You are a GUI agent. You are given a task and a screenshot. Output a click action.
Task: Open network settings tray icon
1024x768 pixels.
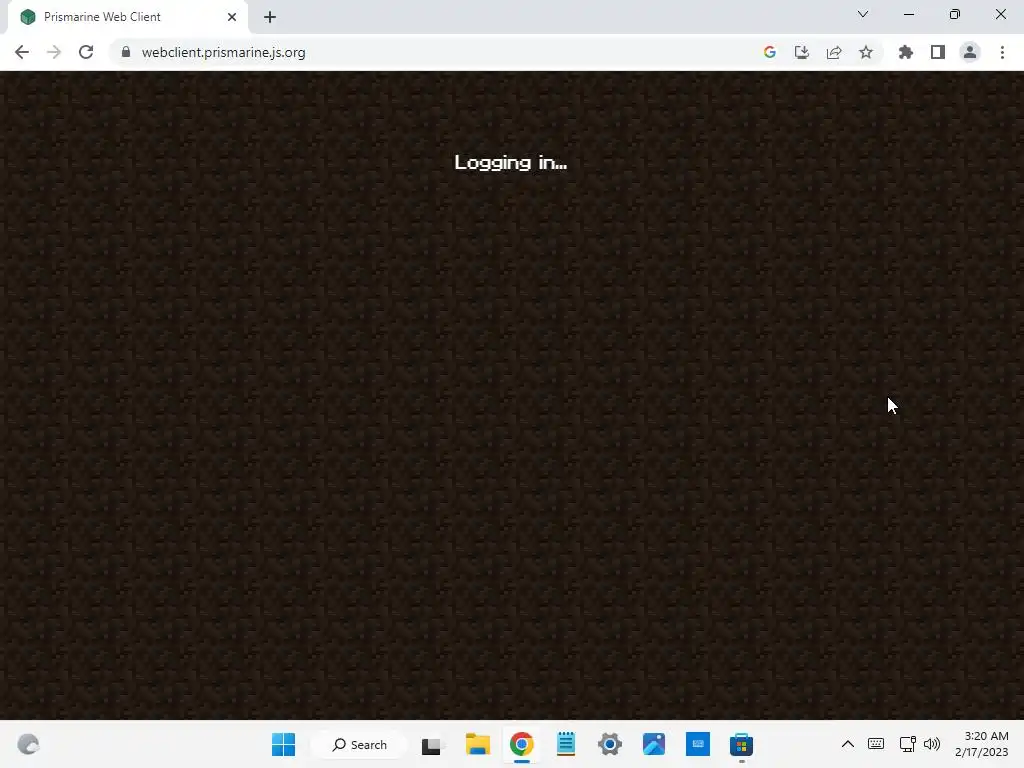point(907,744)
